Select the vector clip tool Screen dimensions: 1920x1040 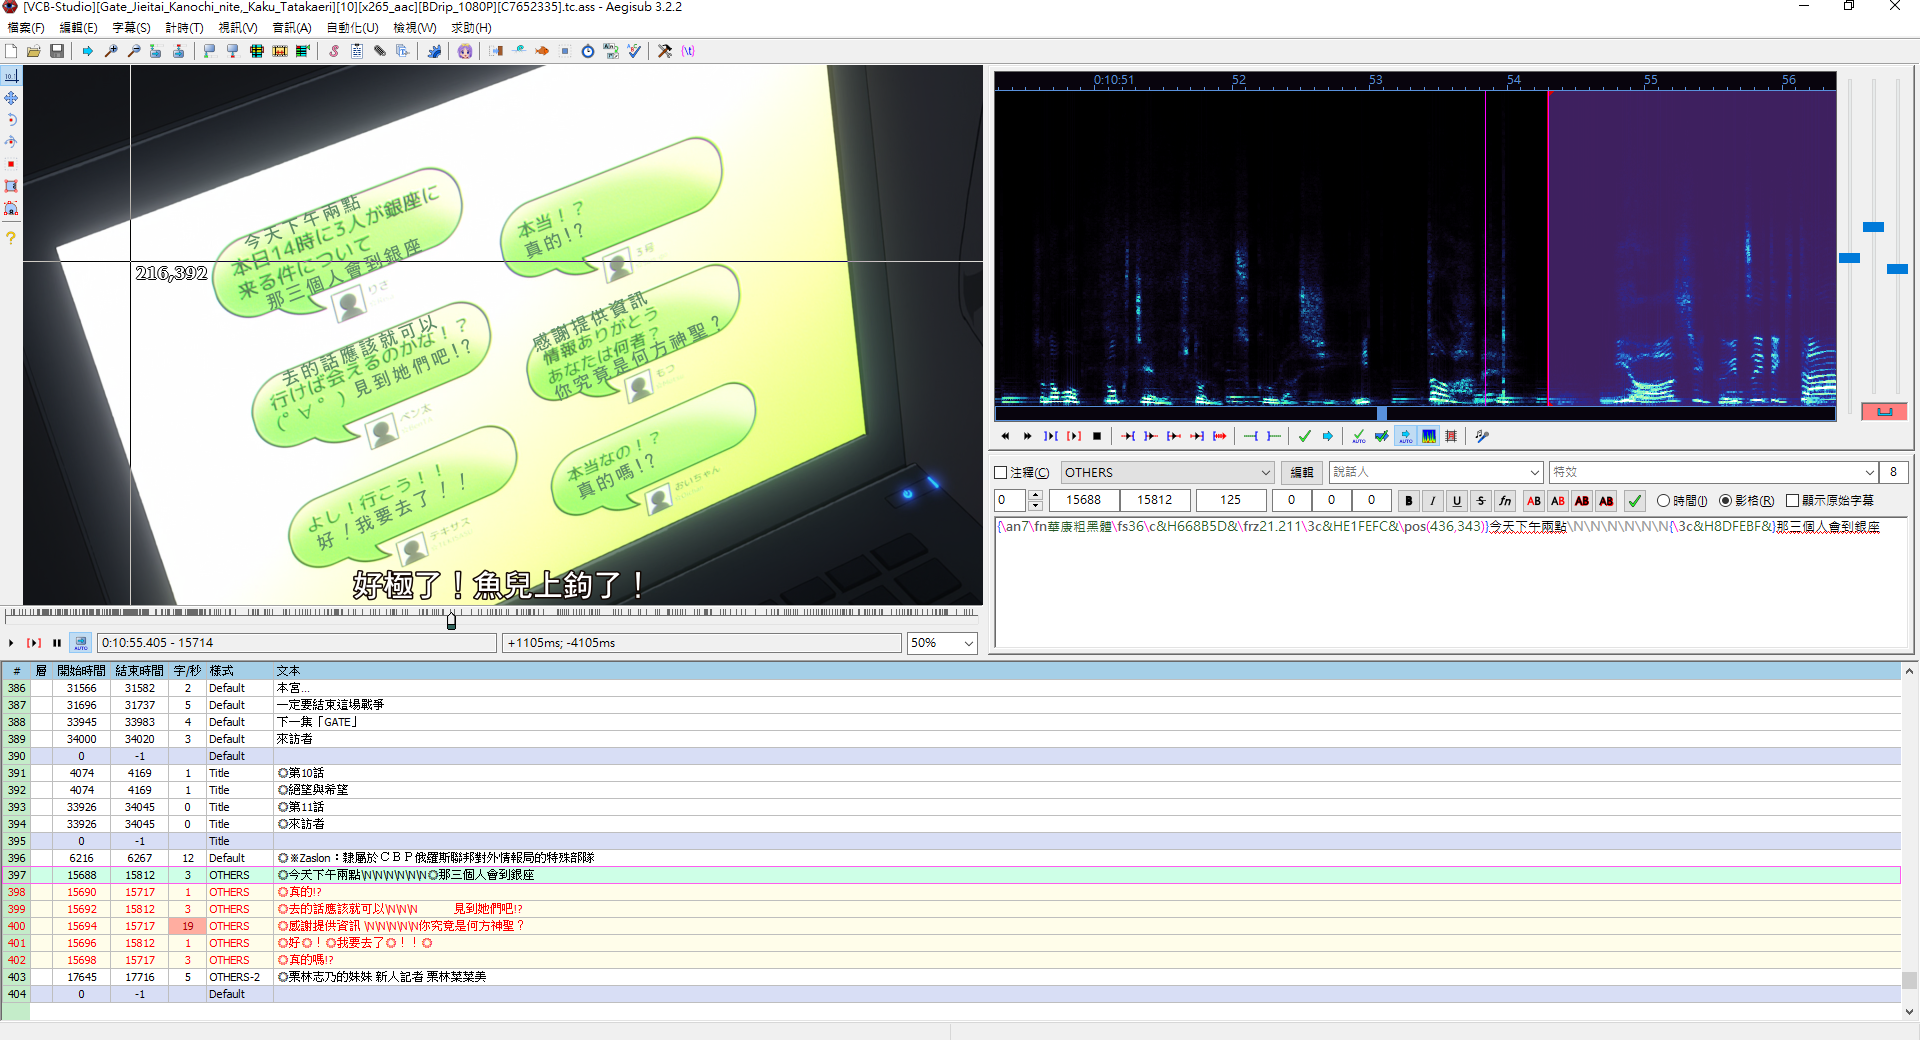point(11,209)
